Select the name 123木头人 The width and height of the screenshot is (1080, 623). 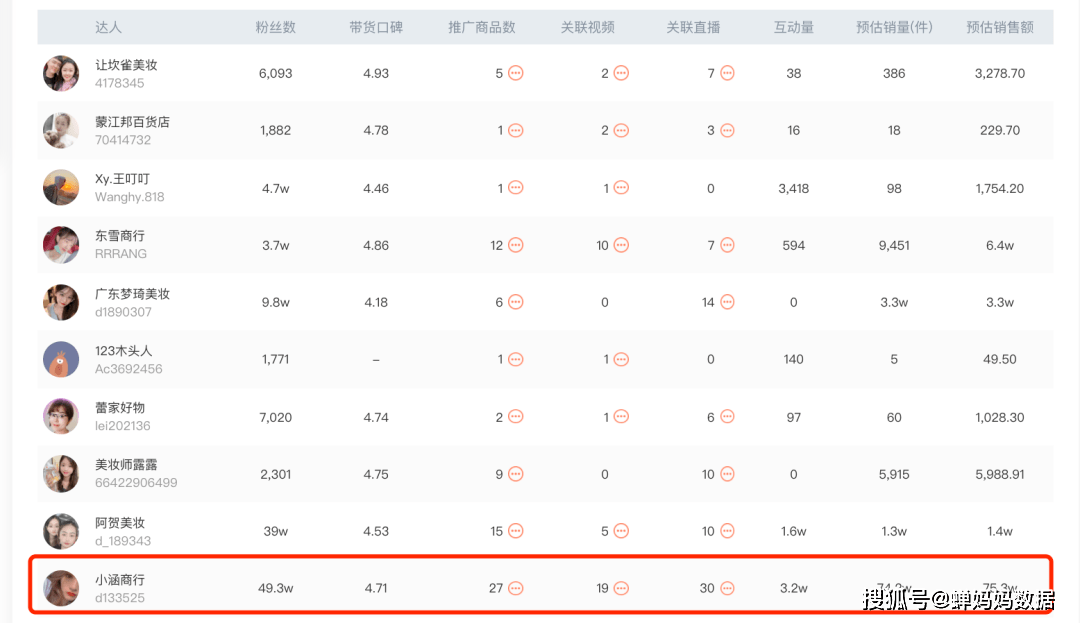coord(123,350)
